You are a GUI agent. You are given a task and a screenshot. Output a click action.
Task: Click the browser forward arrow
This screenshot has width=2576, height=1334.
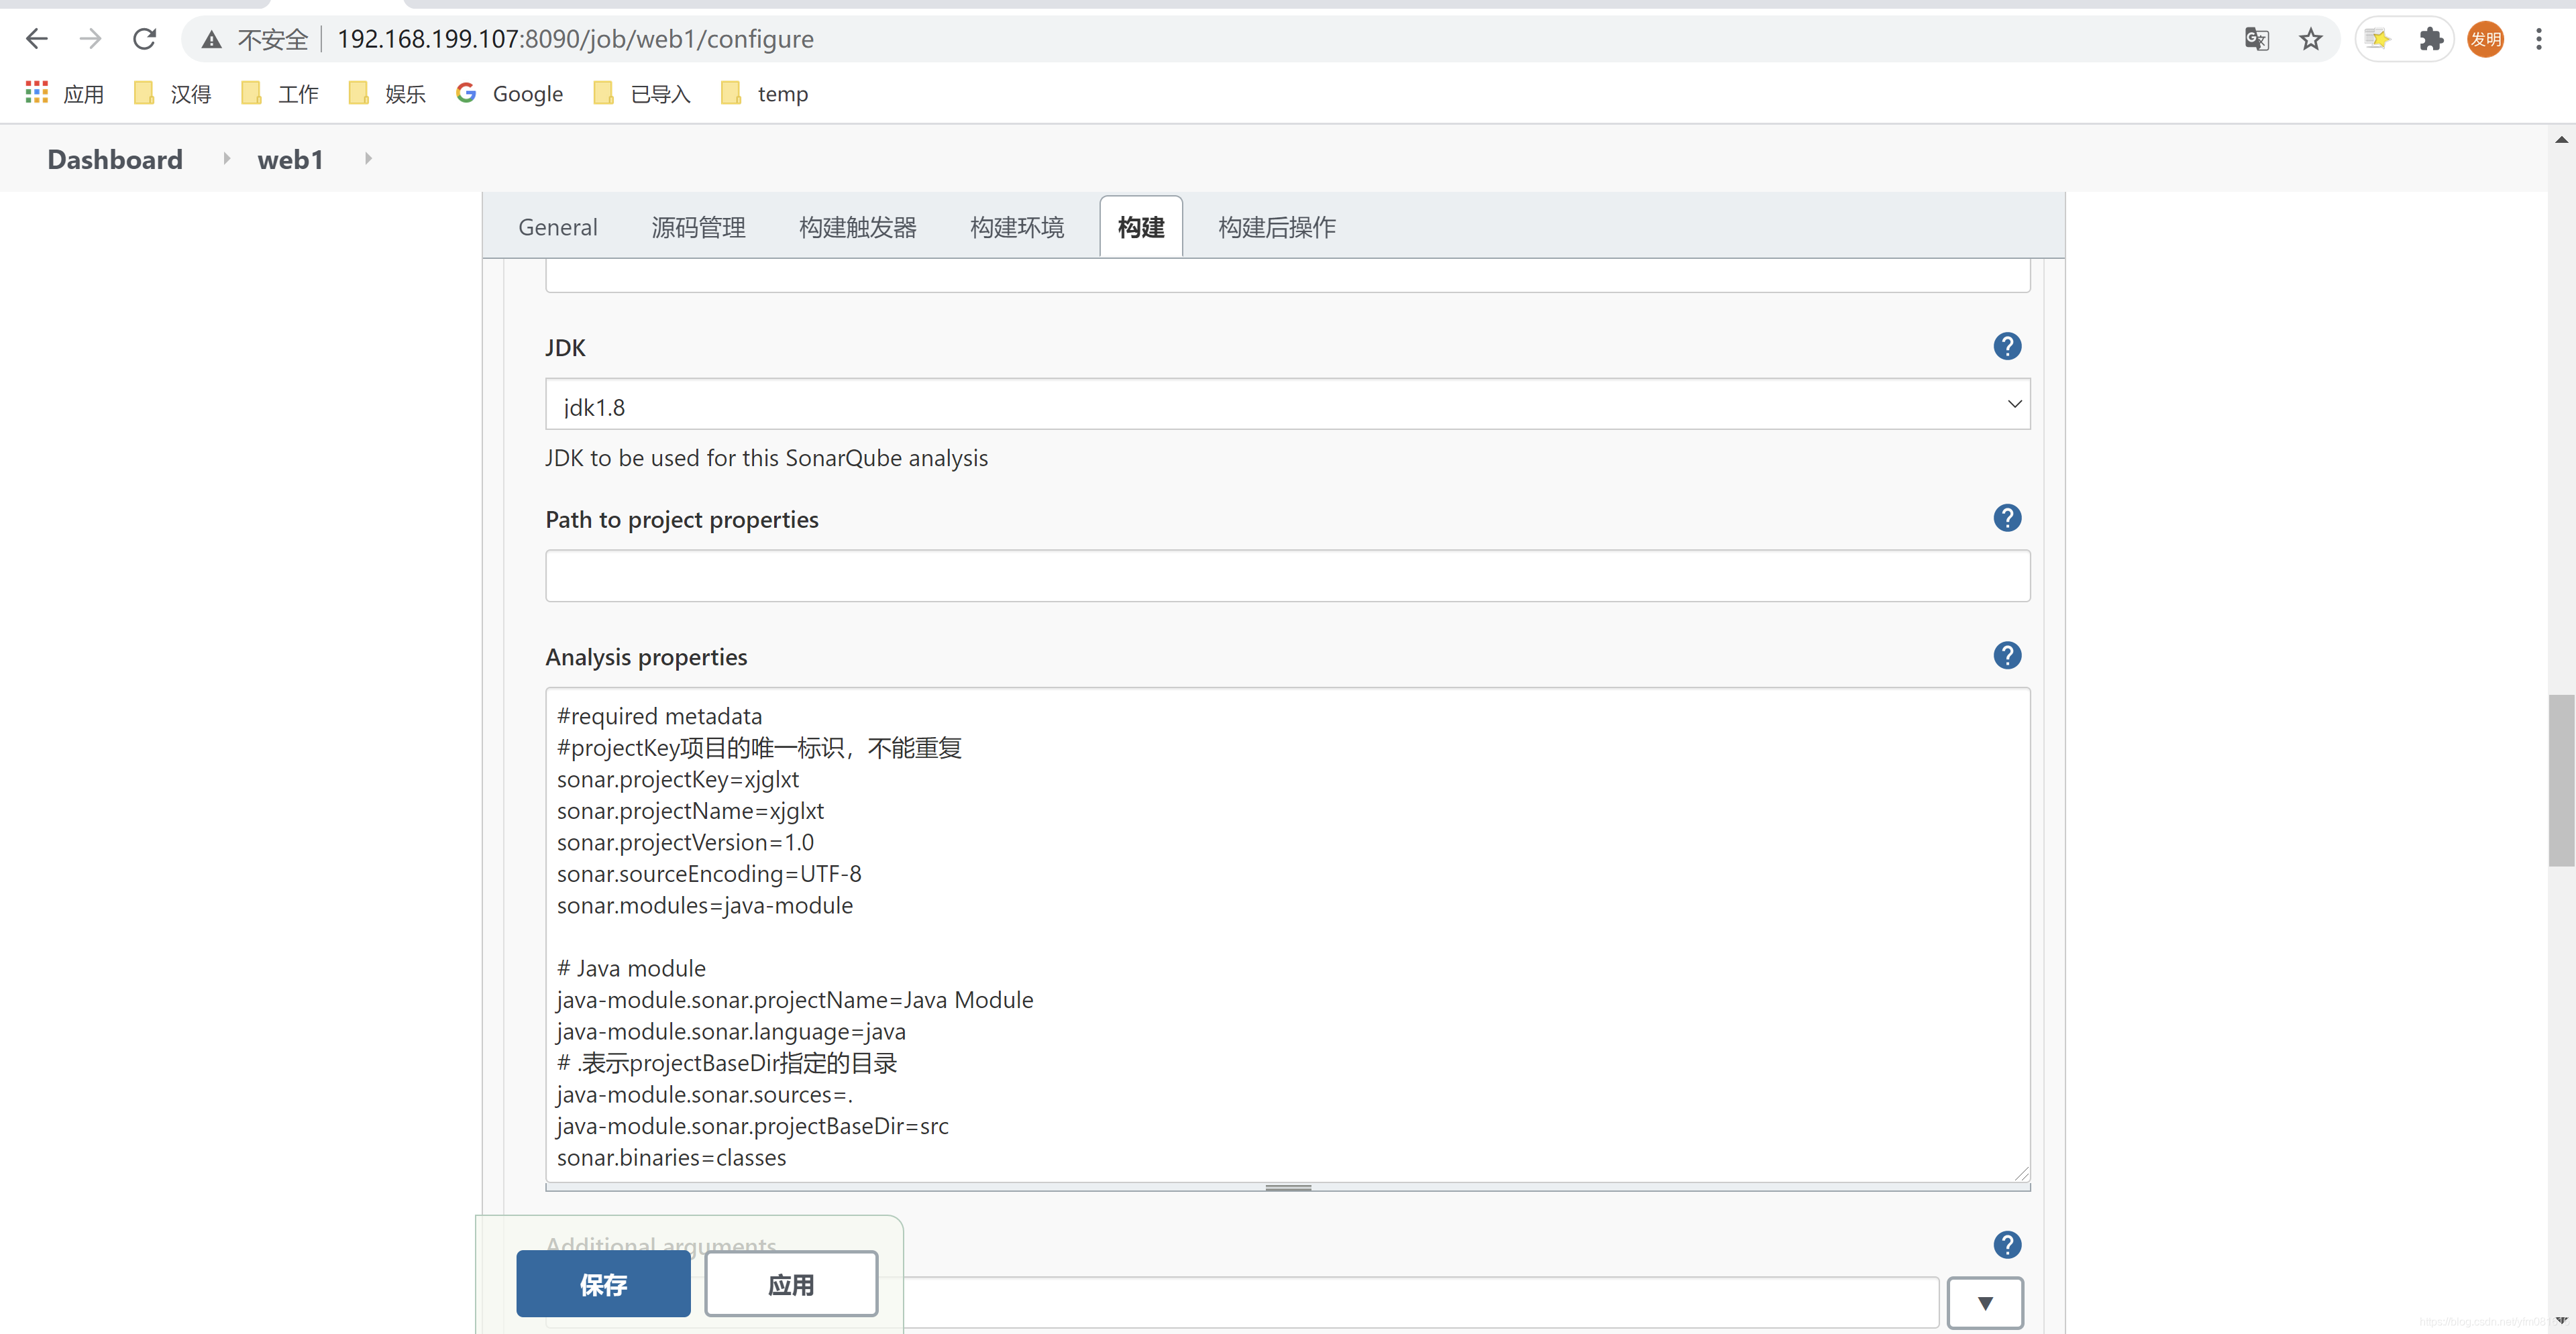tap(90, 39)
